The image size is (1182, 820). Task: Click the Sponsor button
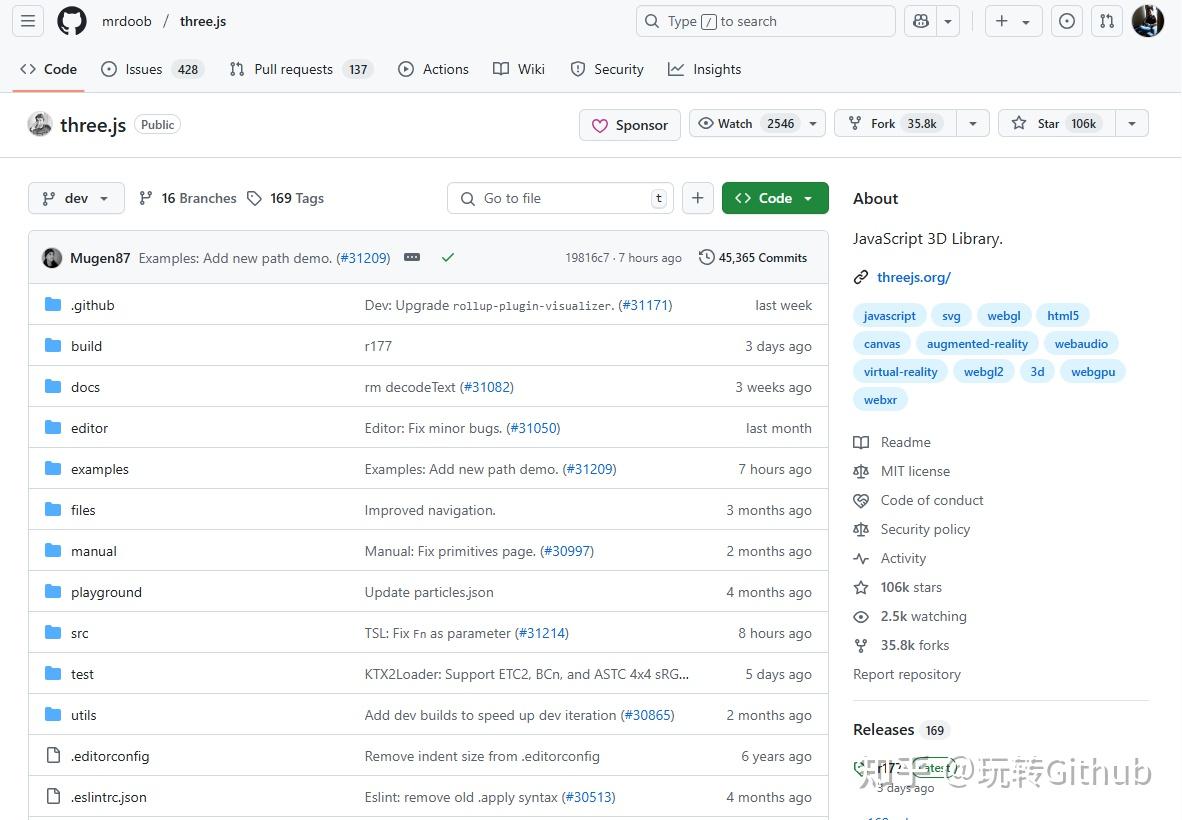(x=629, y=125)
